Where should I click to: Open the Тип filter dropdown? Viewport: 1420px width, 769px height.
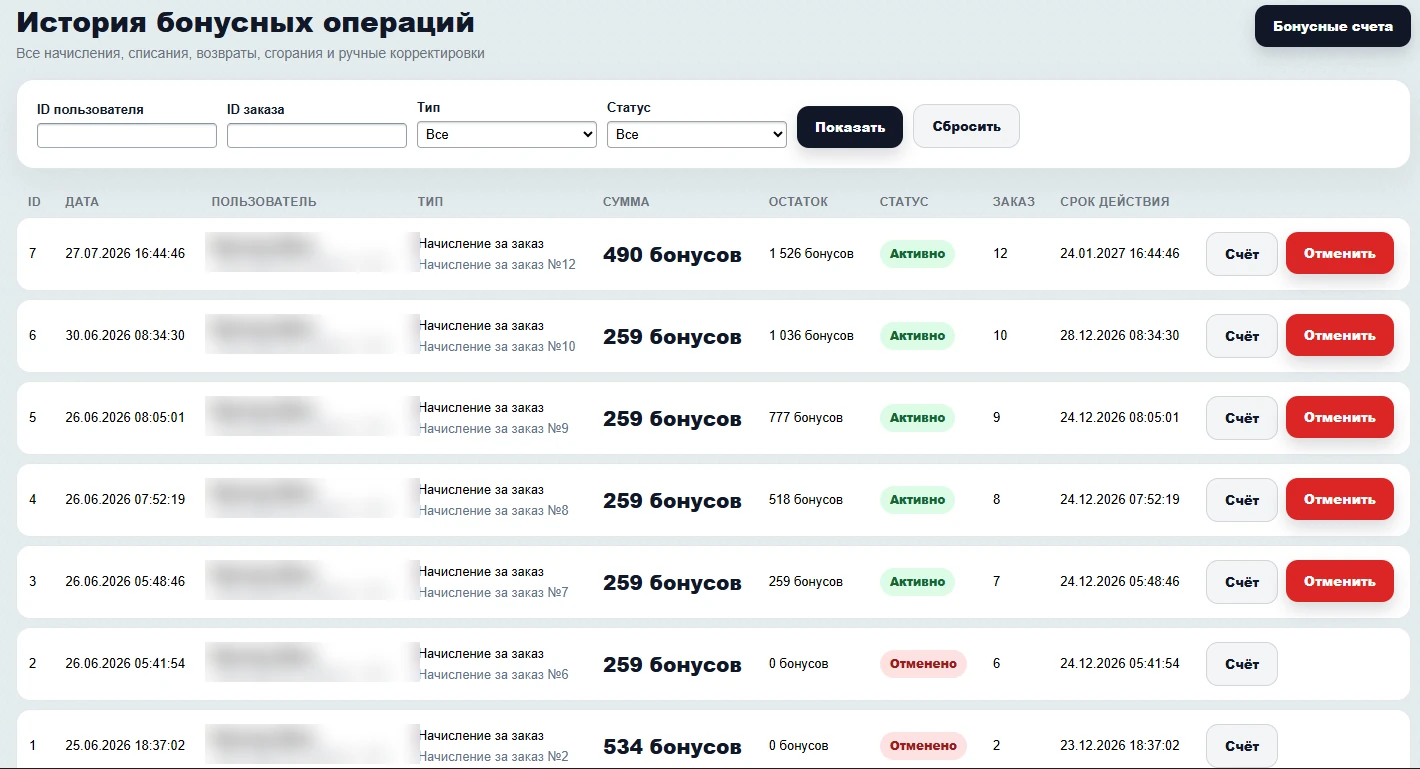tap(507, 134)
